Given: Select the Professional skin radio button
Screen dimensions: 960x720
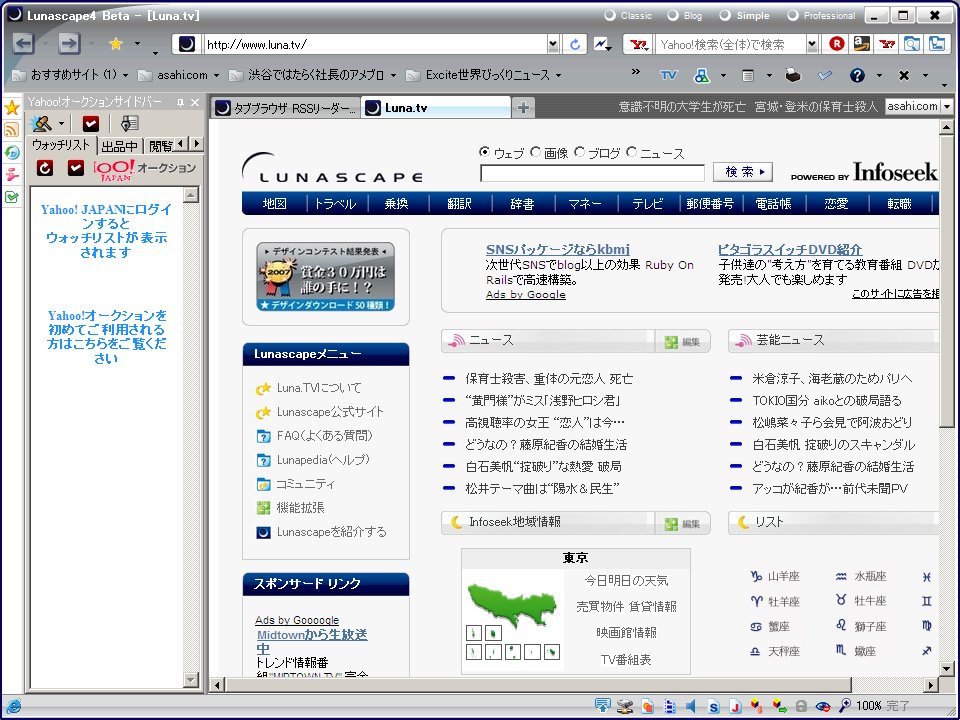Looking at the screenshot, I should [x=793, y=15].
